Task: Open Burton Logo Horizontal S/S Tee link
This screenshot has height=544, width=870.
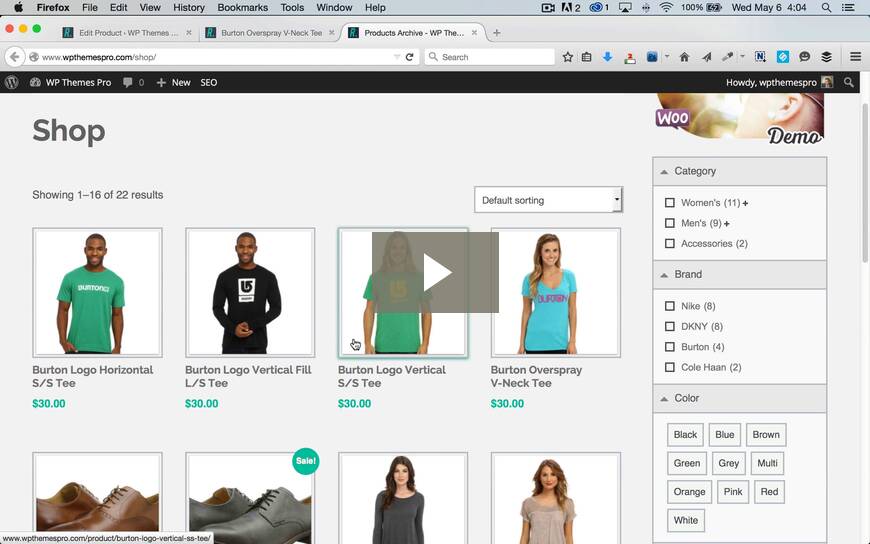Action: [93, 376]
